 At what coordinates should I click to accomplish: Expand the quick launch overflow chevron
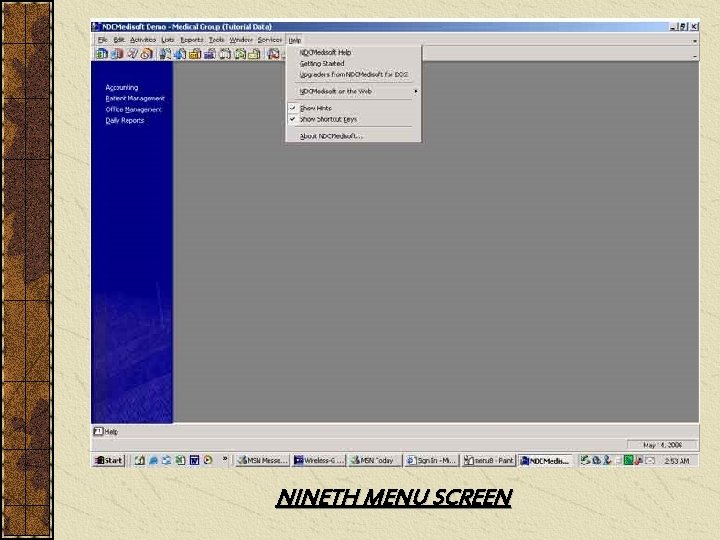point(225,458)
